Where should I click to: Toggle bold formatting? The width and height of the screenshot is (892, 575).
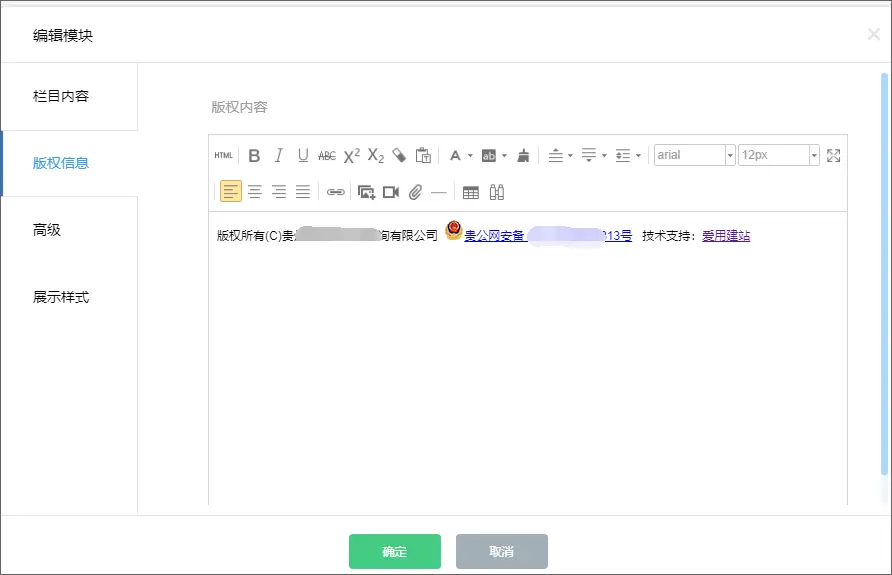[x=254, y=156]
